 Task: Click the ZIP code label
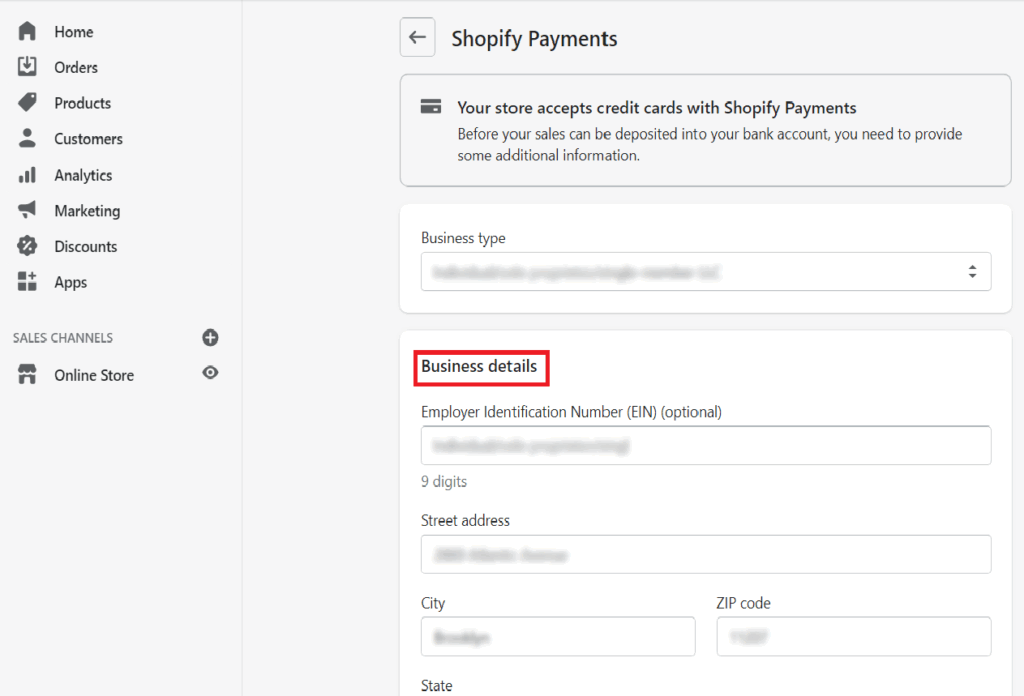point(743,603)
